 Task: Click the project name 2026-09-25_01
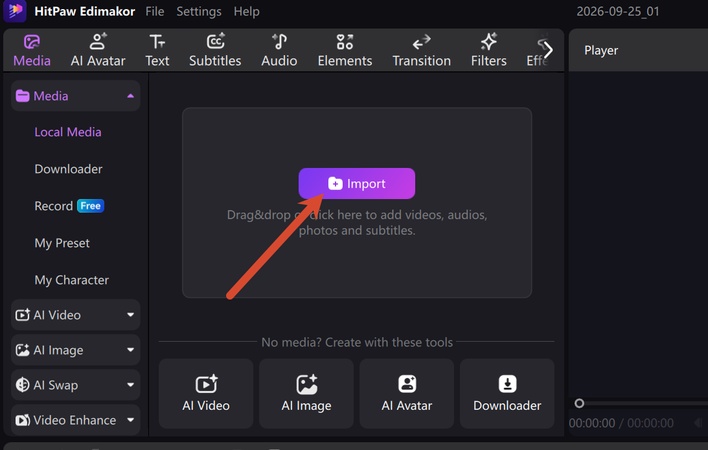pos(618,11)
